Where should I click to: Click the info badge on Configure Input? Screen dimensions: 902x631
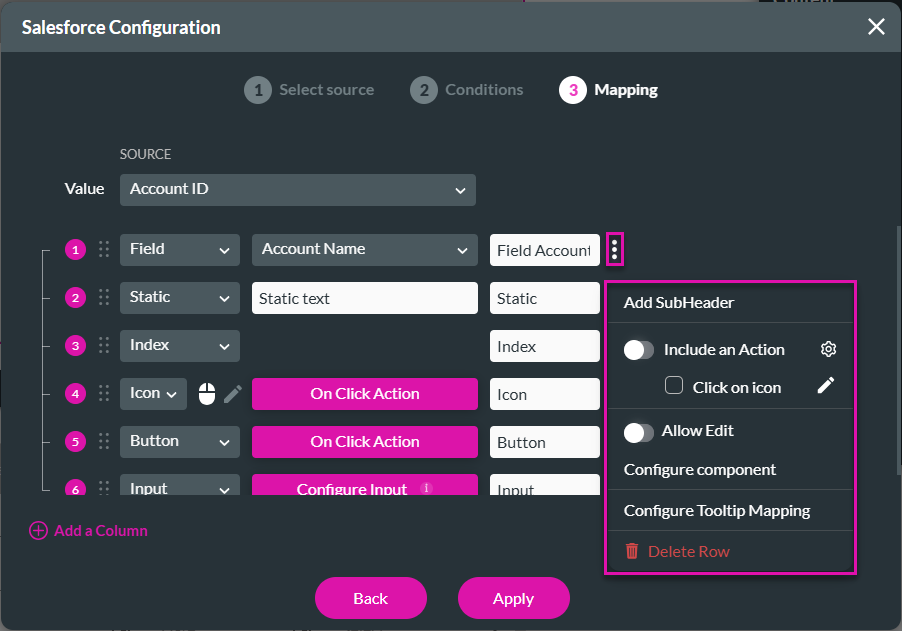point(426,488)
